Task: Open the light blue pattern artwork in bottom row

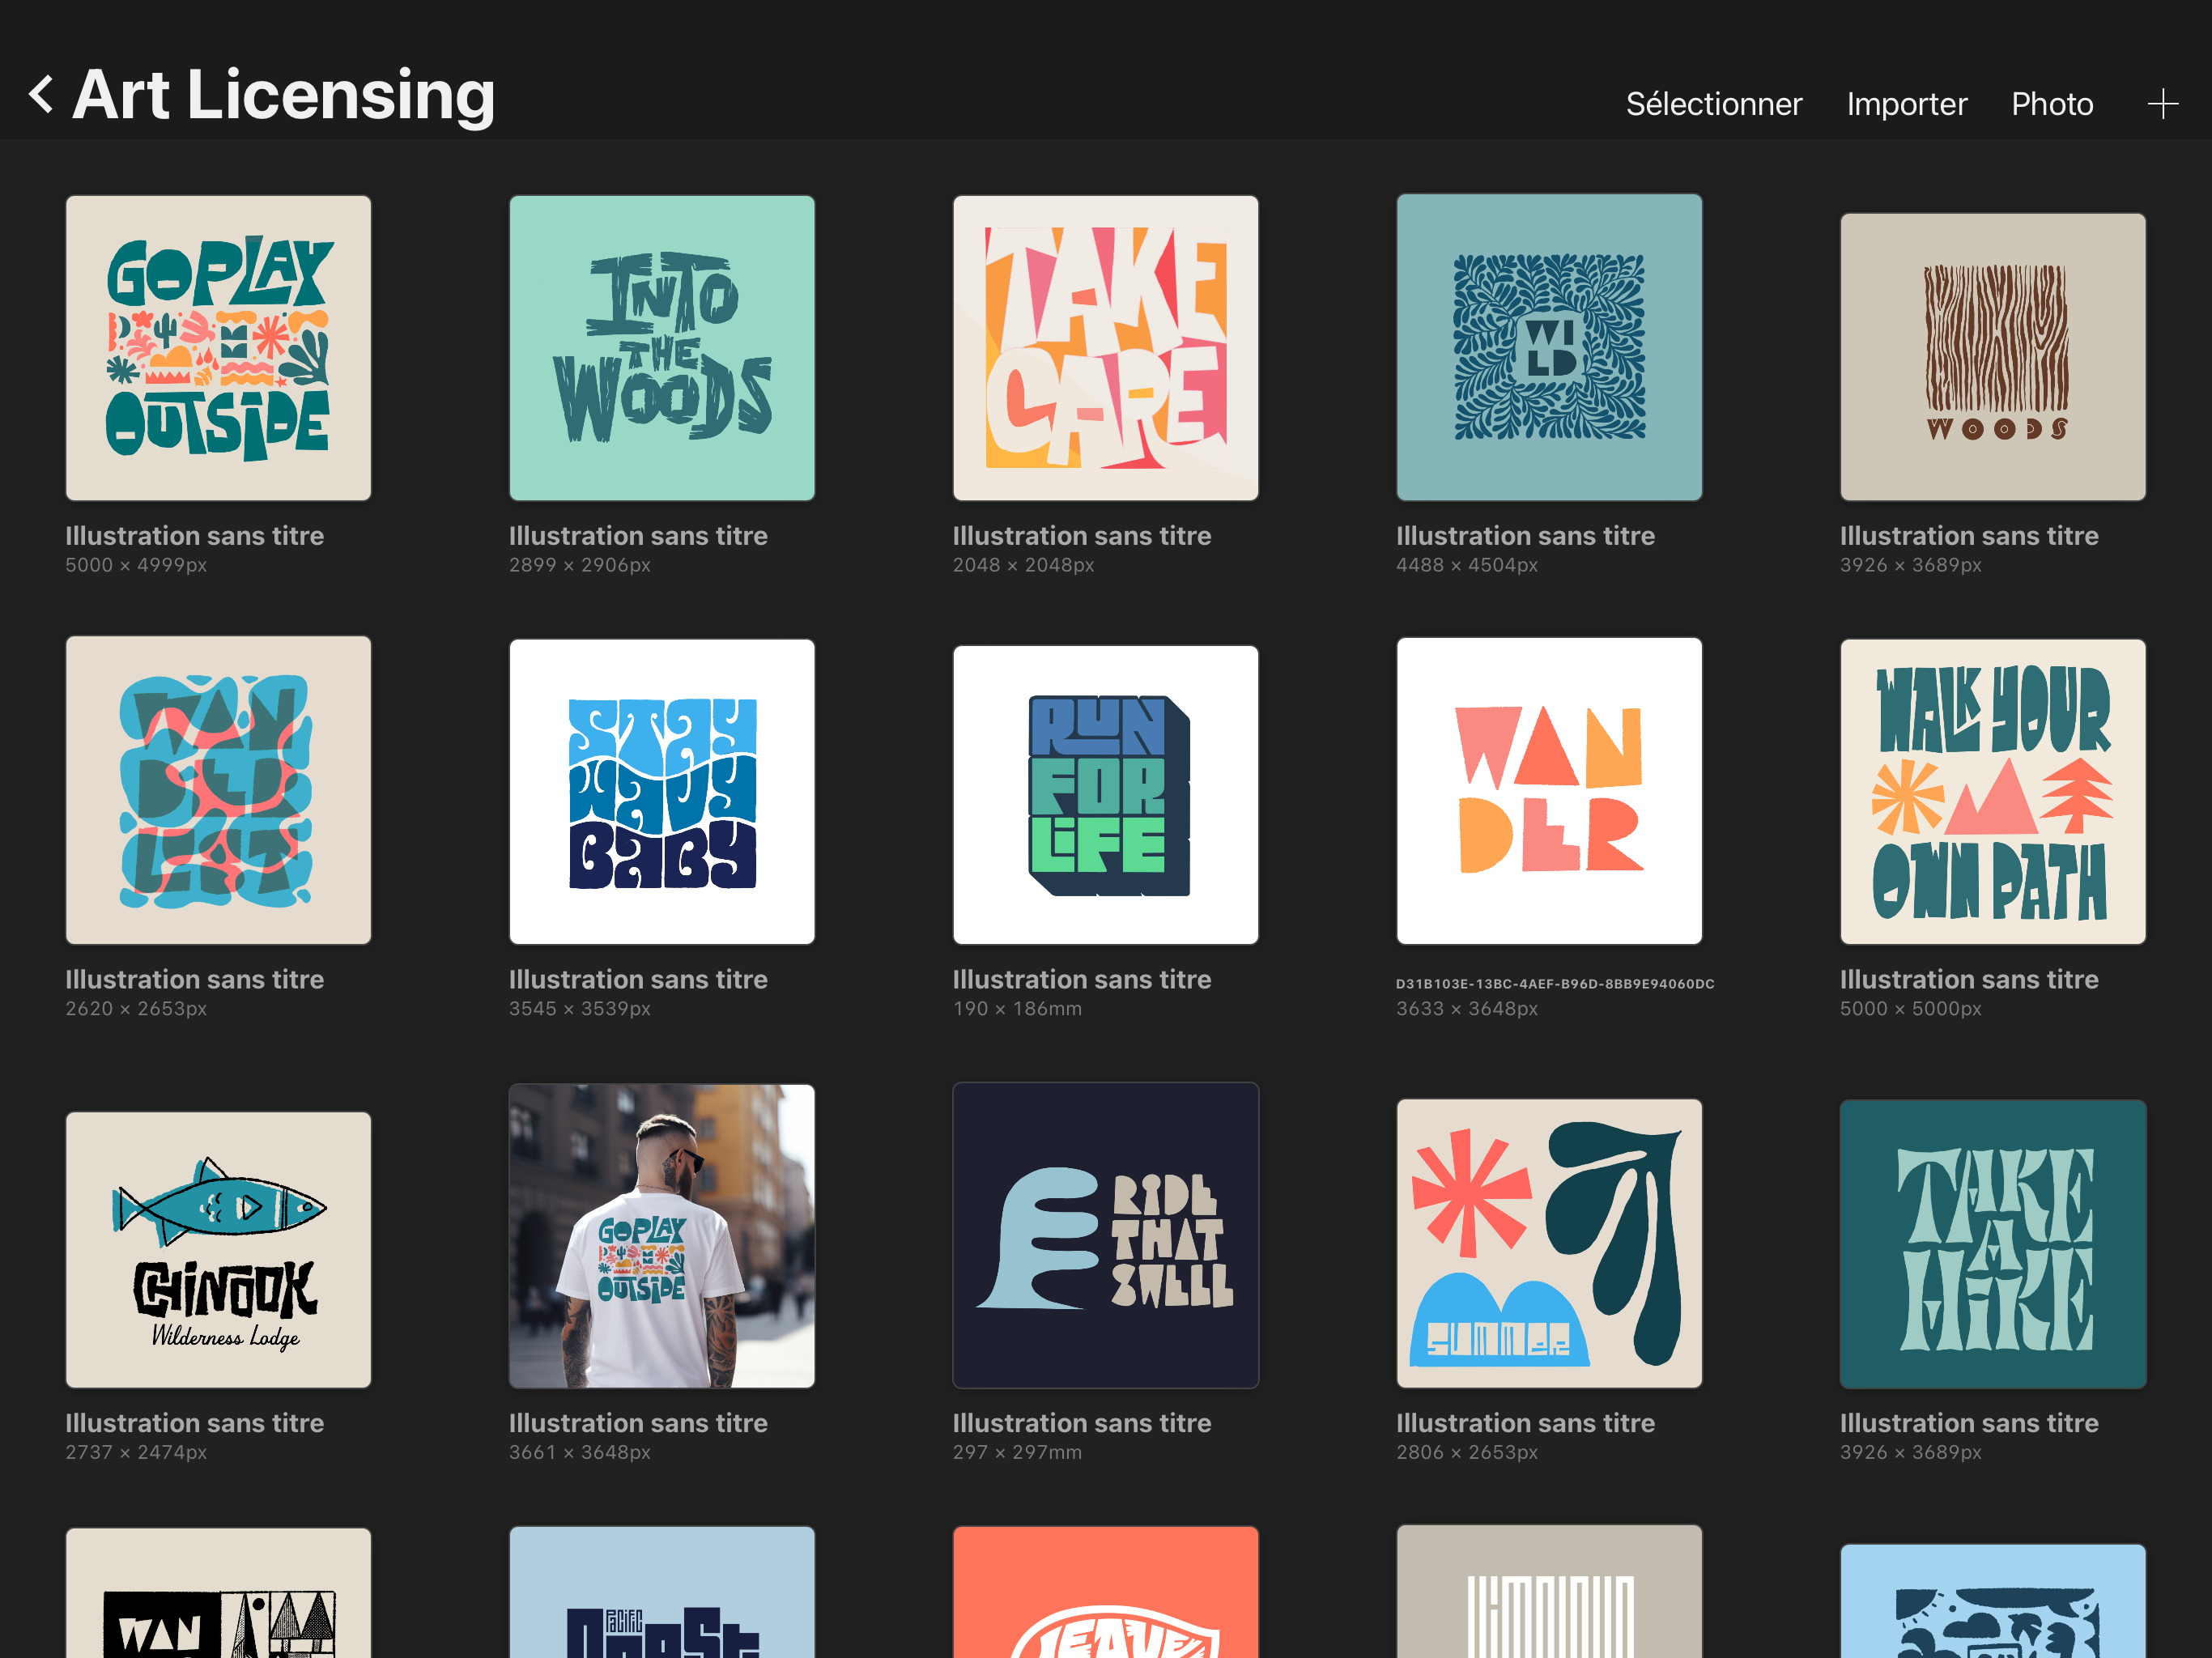Action: 1992,1601
